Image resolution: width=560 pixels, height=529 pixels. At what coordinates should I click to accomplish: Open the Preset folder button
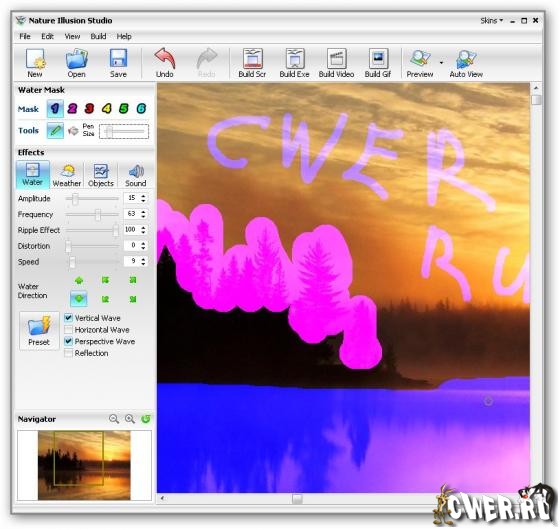[x=39, y=330]
